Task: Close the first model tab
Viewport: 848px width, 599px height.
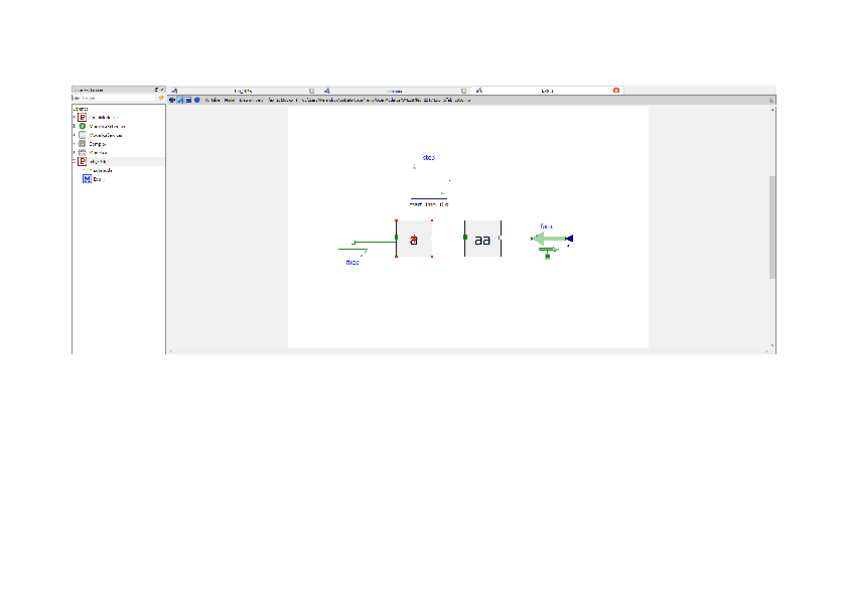Action: tap(312, 91)
